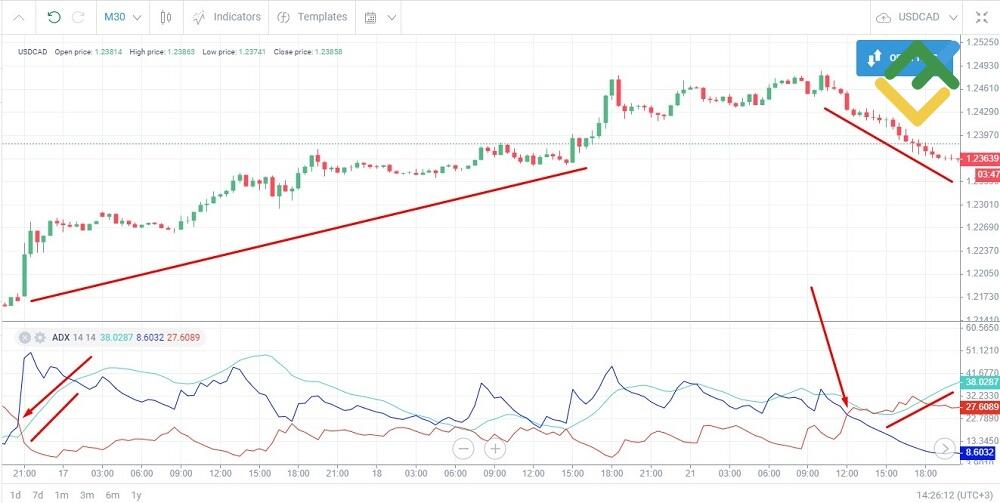Screen dimensions: 1000x503
Task: Jump to the latest bar using the right arrow circle
Action: (945, 449)
